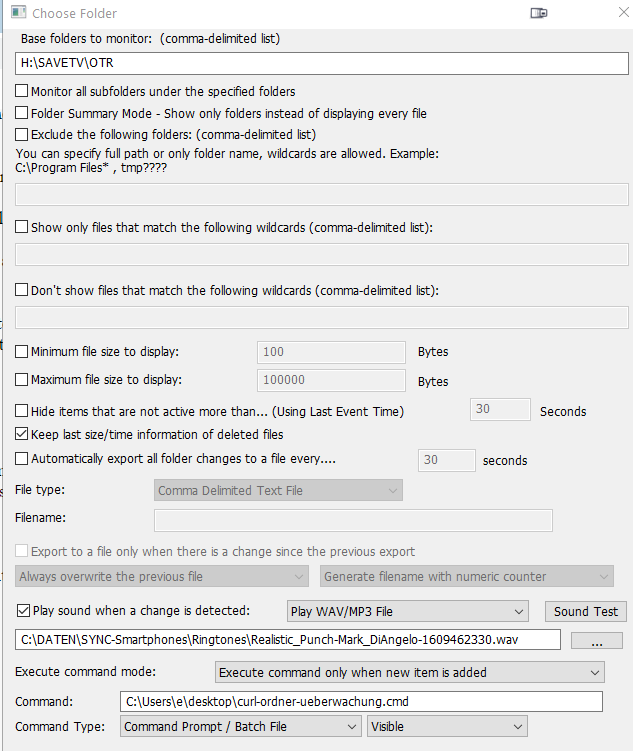Open the Visible window mode dropdown
This screenshot has width=633, height=751.
[446, 727]
